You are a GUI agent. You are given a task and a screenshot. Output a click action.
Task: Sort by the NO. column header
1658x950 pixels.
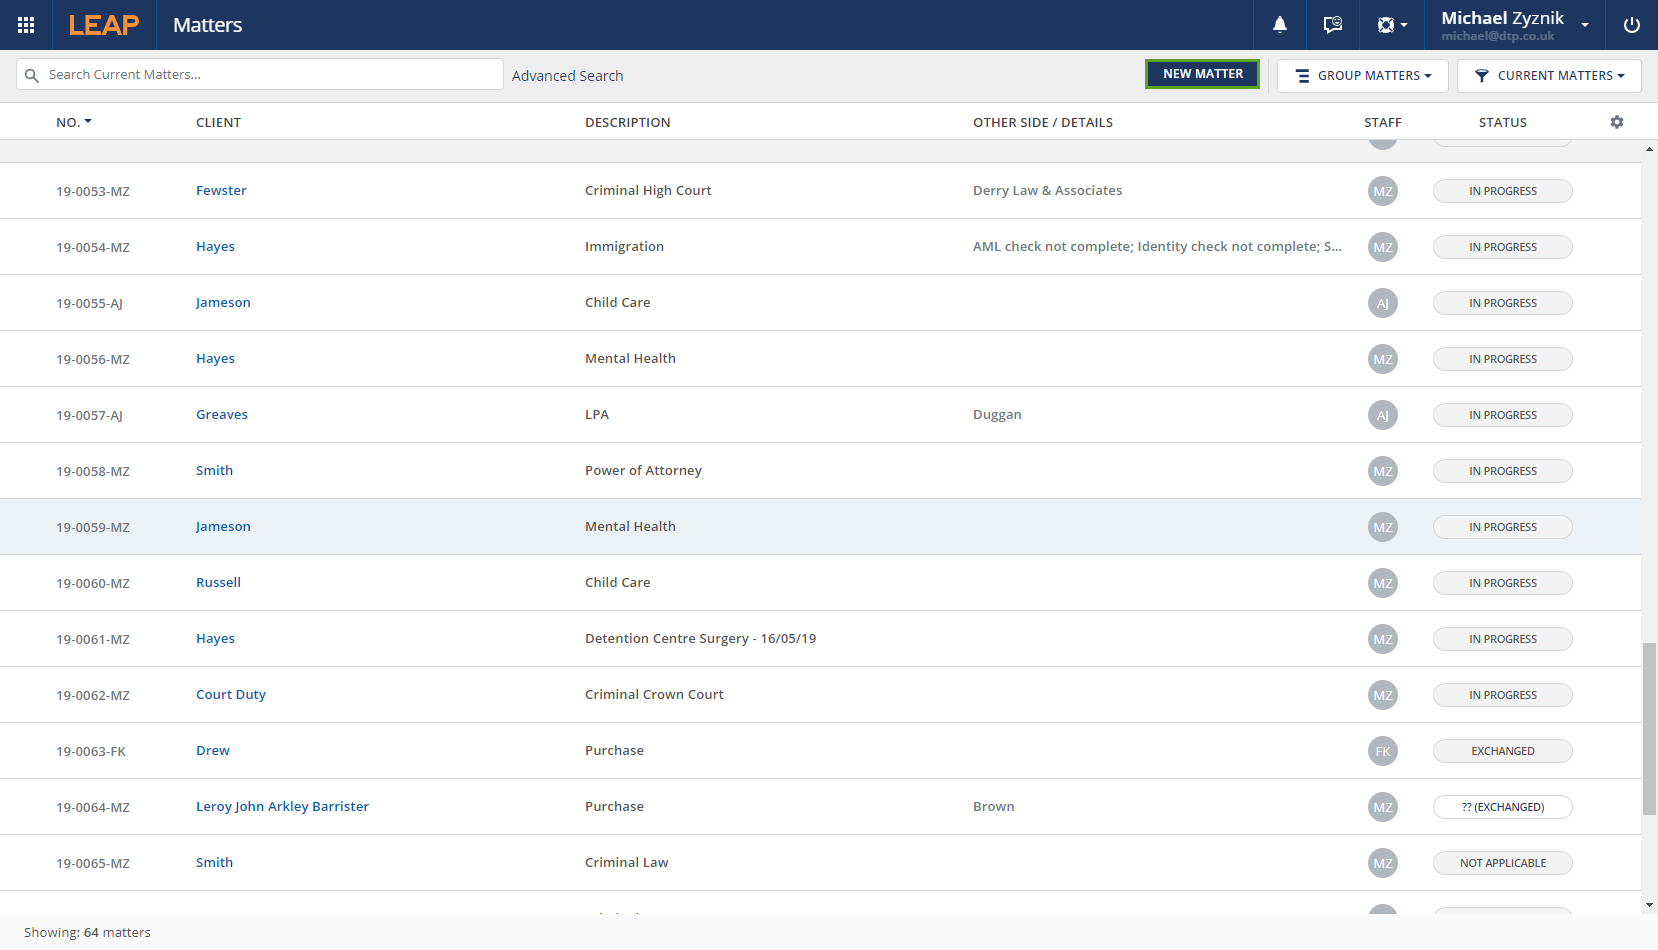(73, 122)
